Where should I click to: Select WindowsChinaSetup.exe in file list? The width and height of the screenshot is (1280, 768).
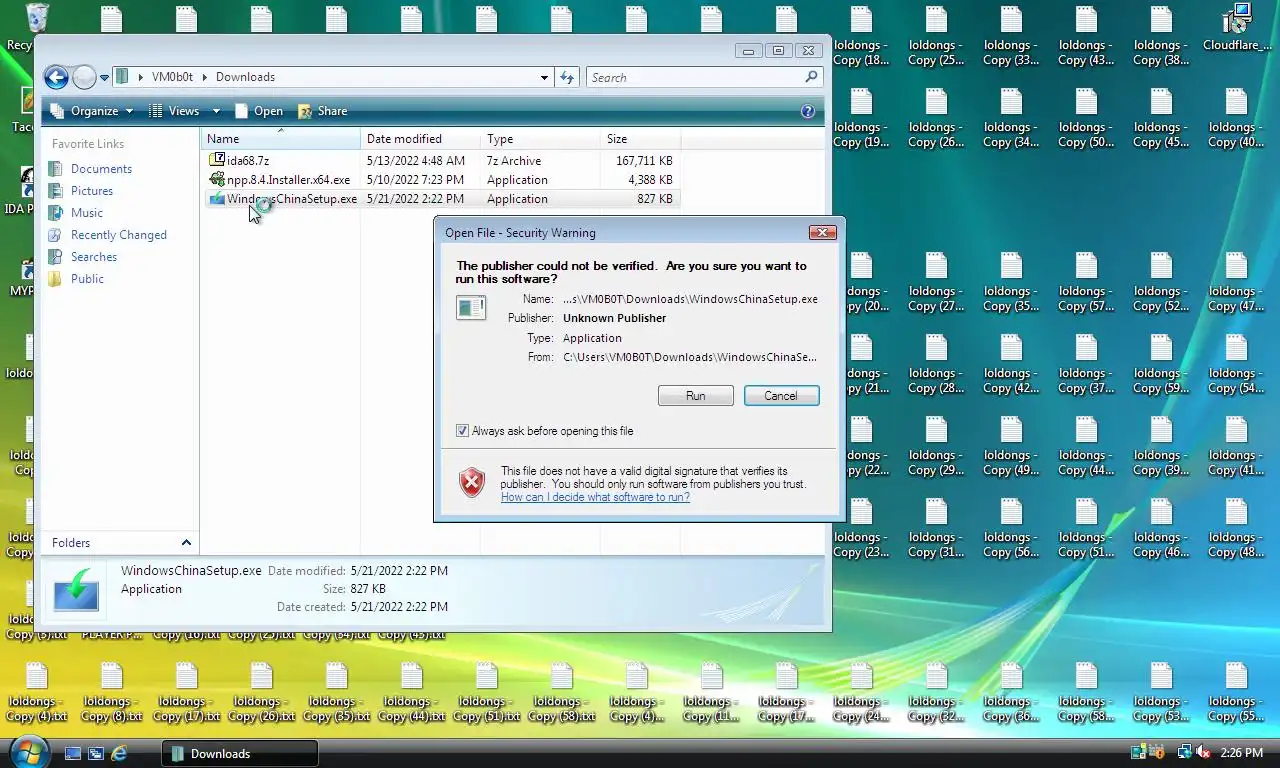click(x=283, y=199)
